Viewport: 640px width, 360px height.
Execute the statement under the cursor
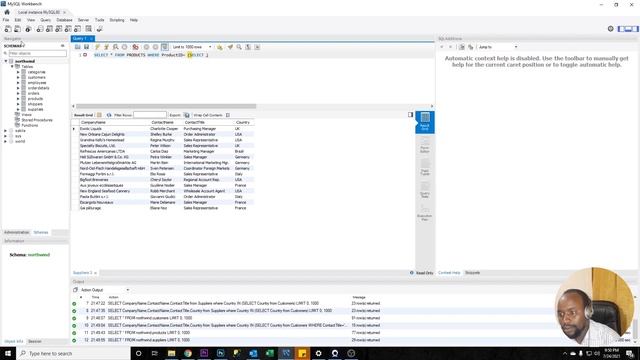coord(106,47)
